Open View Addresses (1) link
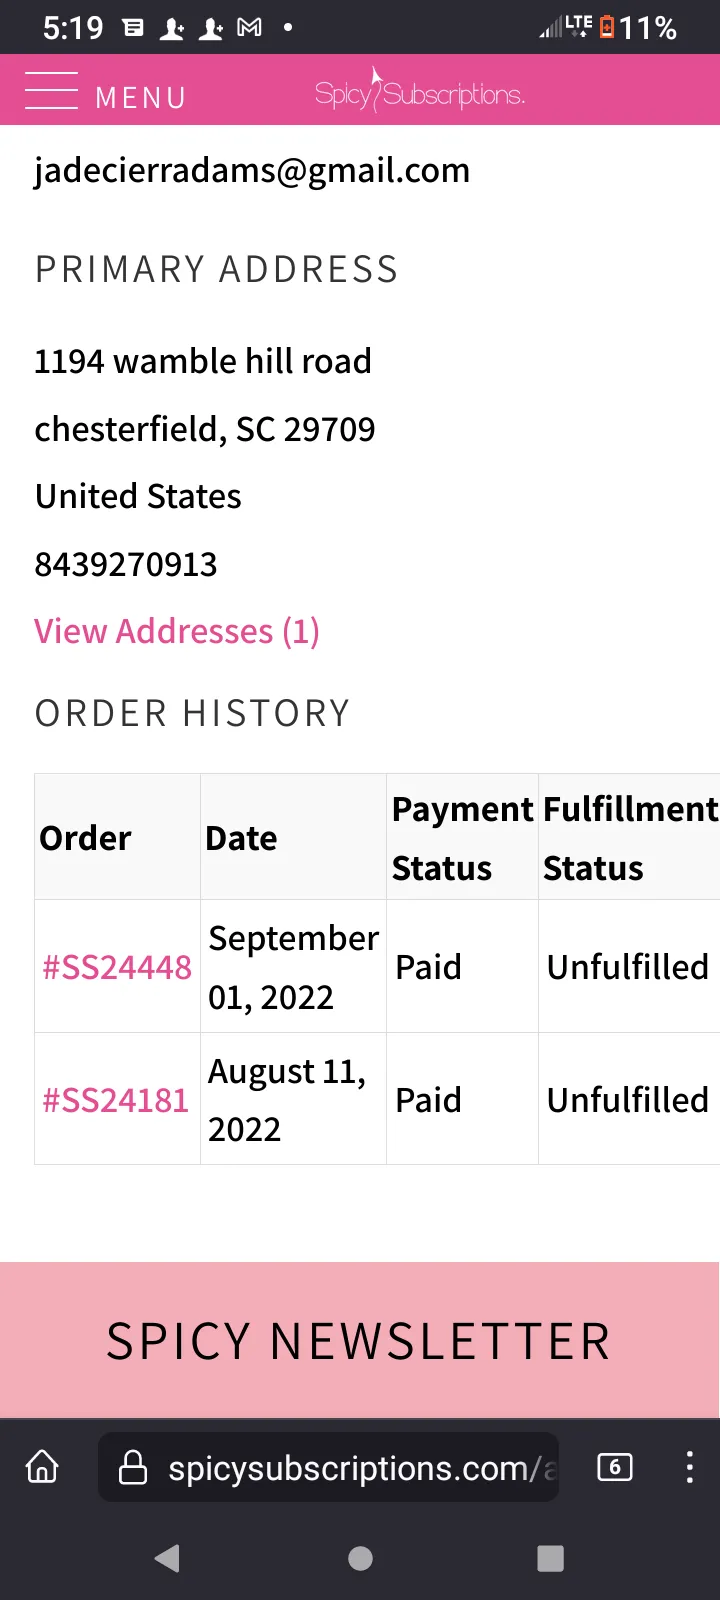The width and height of the screenshot is (720, 1600). pyautogui.click(x=177, y=631)
